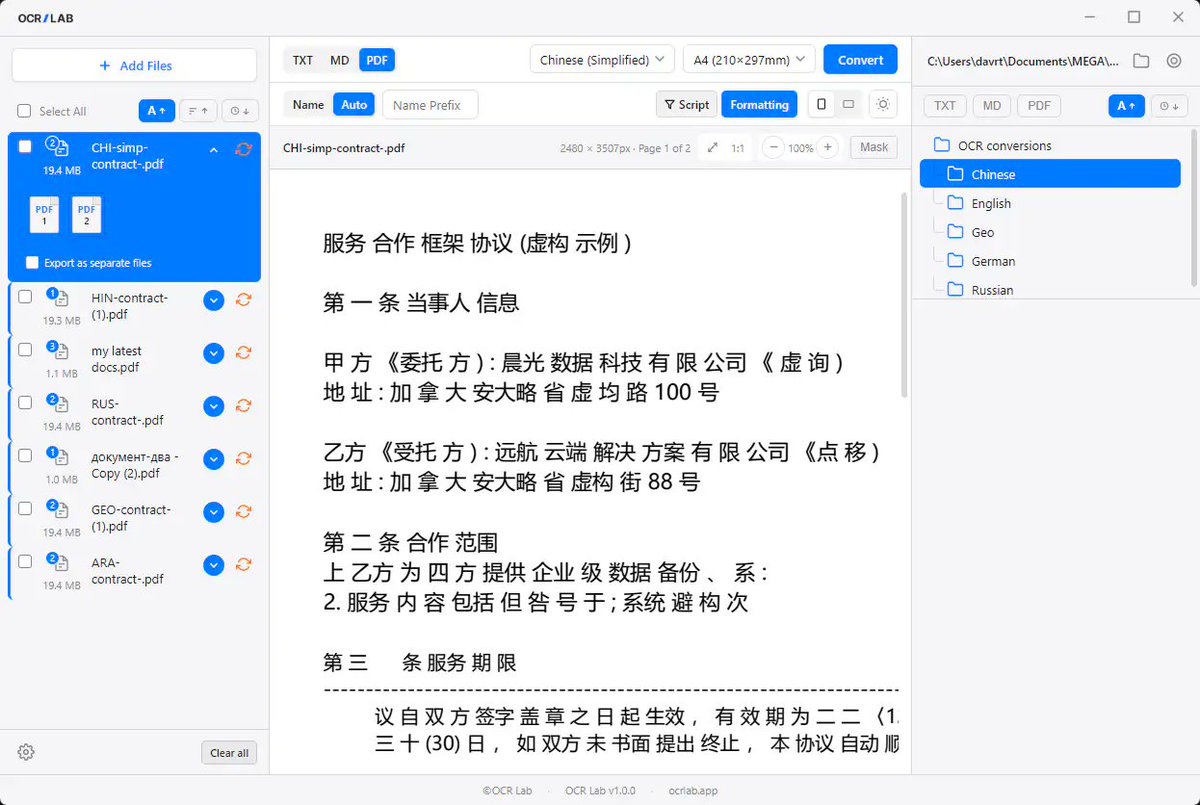Switch to portrait page orientation
The height and width of the screenshot is (805, 1200).
[x=821, y=104]
